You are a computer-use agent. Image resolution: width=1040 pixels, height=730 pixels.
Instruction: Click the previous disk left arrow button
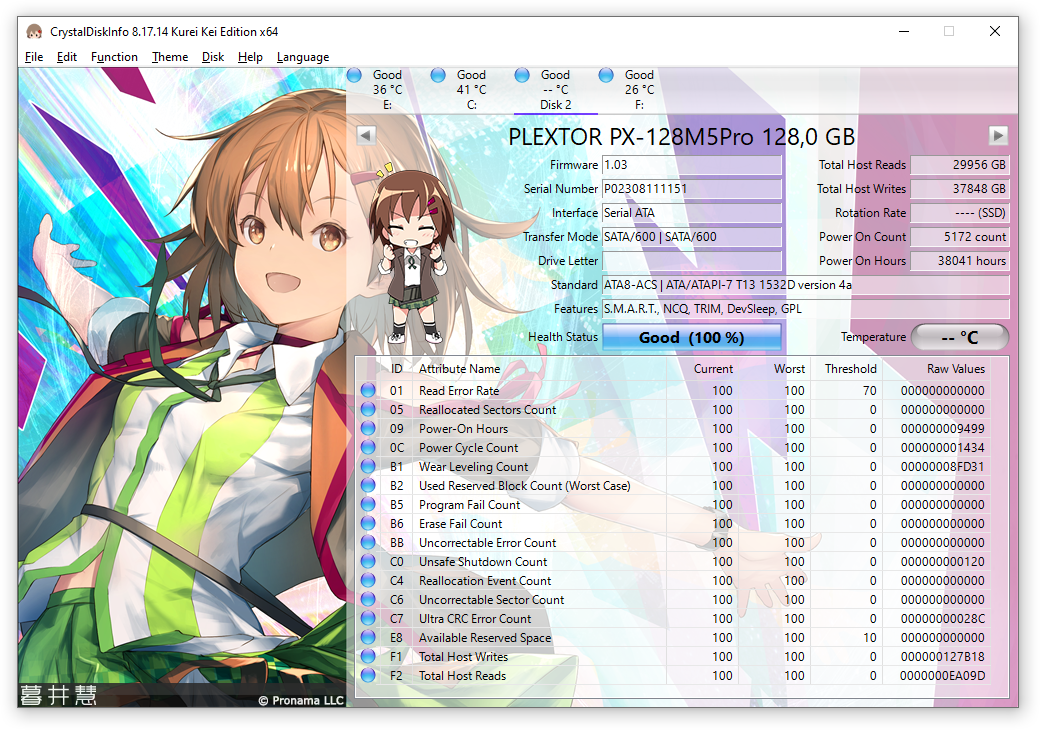tap(366, 135)
